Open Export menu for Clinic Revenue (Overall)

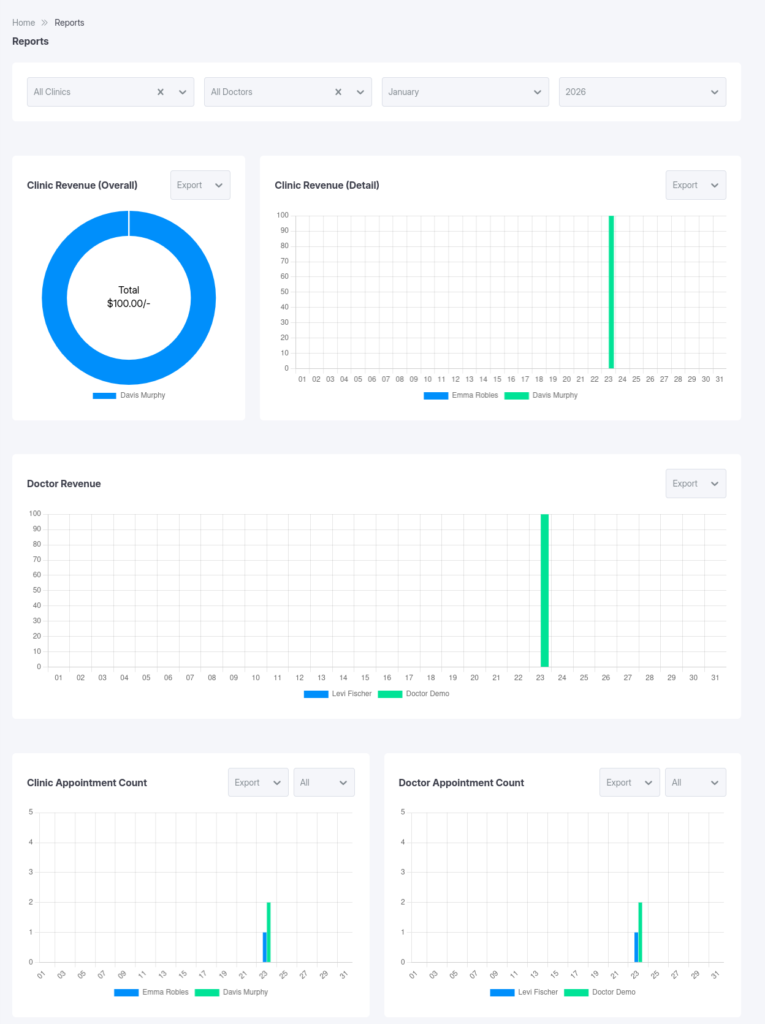[x=200, y=185]
